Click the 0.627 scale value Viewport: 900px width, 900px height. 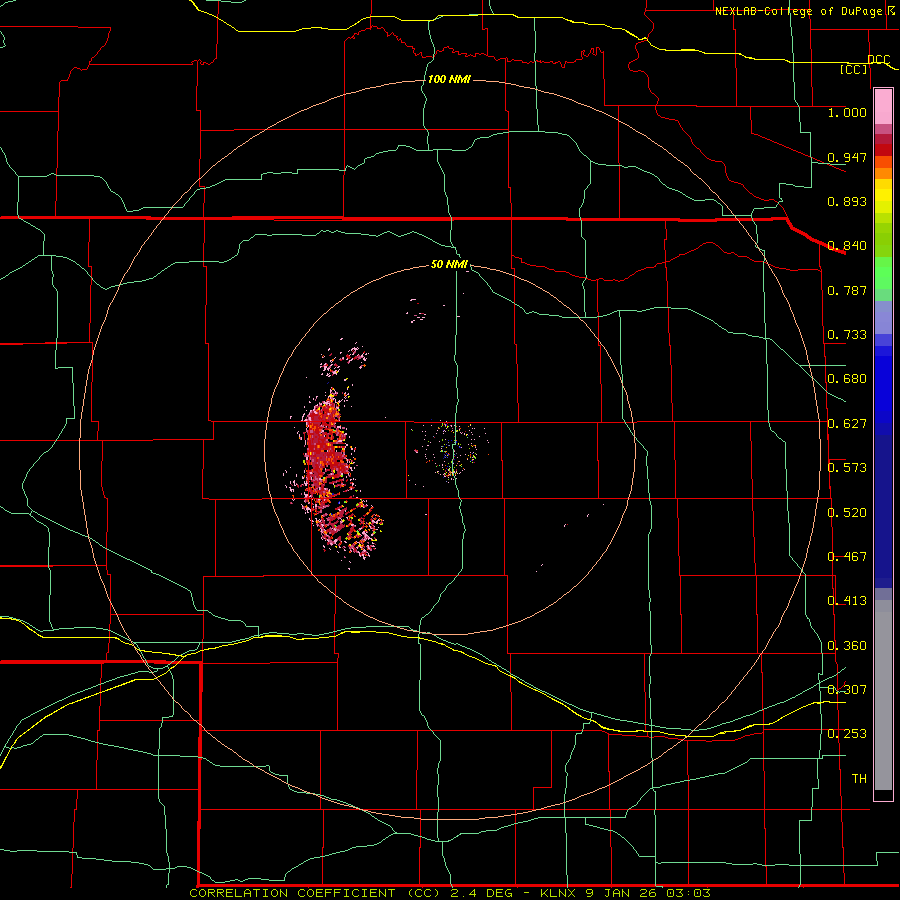click(847, 424)
